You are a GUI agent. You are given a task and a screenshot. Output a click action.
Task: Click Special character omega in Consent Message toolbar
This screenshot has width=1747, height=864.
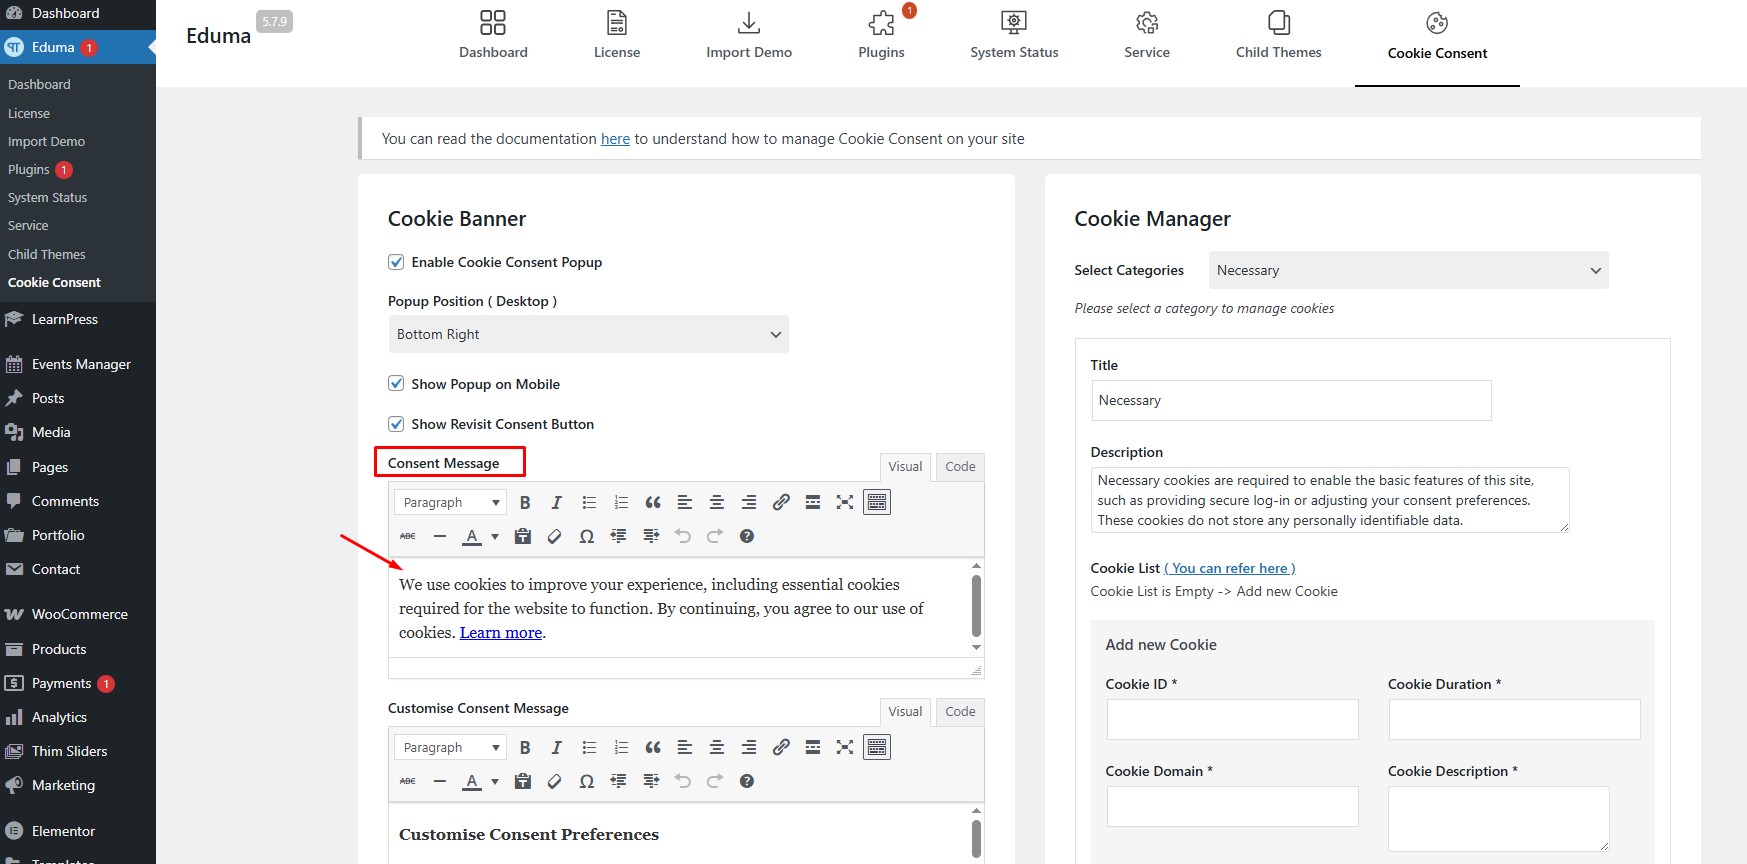[x=587, y=536]
